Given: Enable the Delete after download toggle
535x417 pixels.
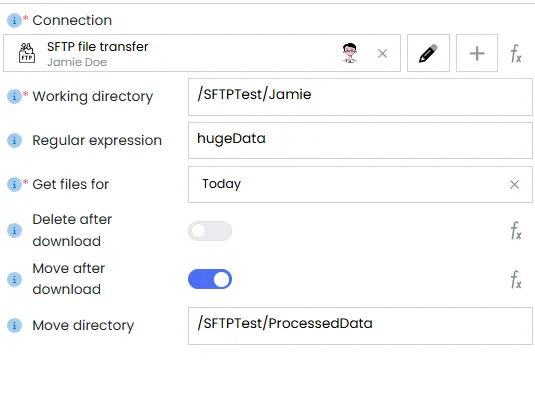Looking at the screenshot, I should point(210,231).
